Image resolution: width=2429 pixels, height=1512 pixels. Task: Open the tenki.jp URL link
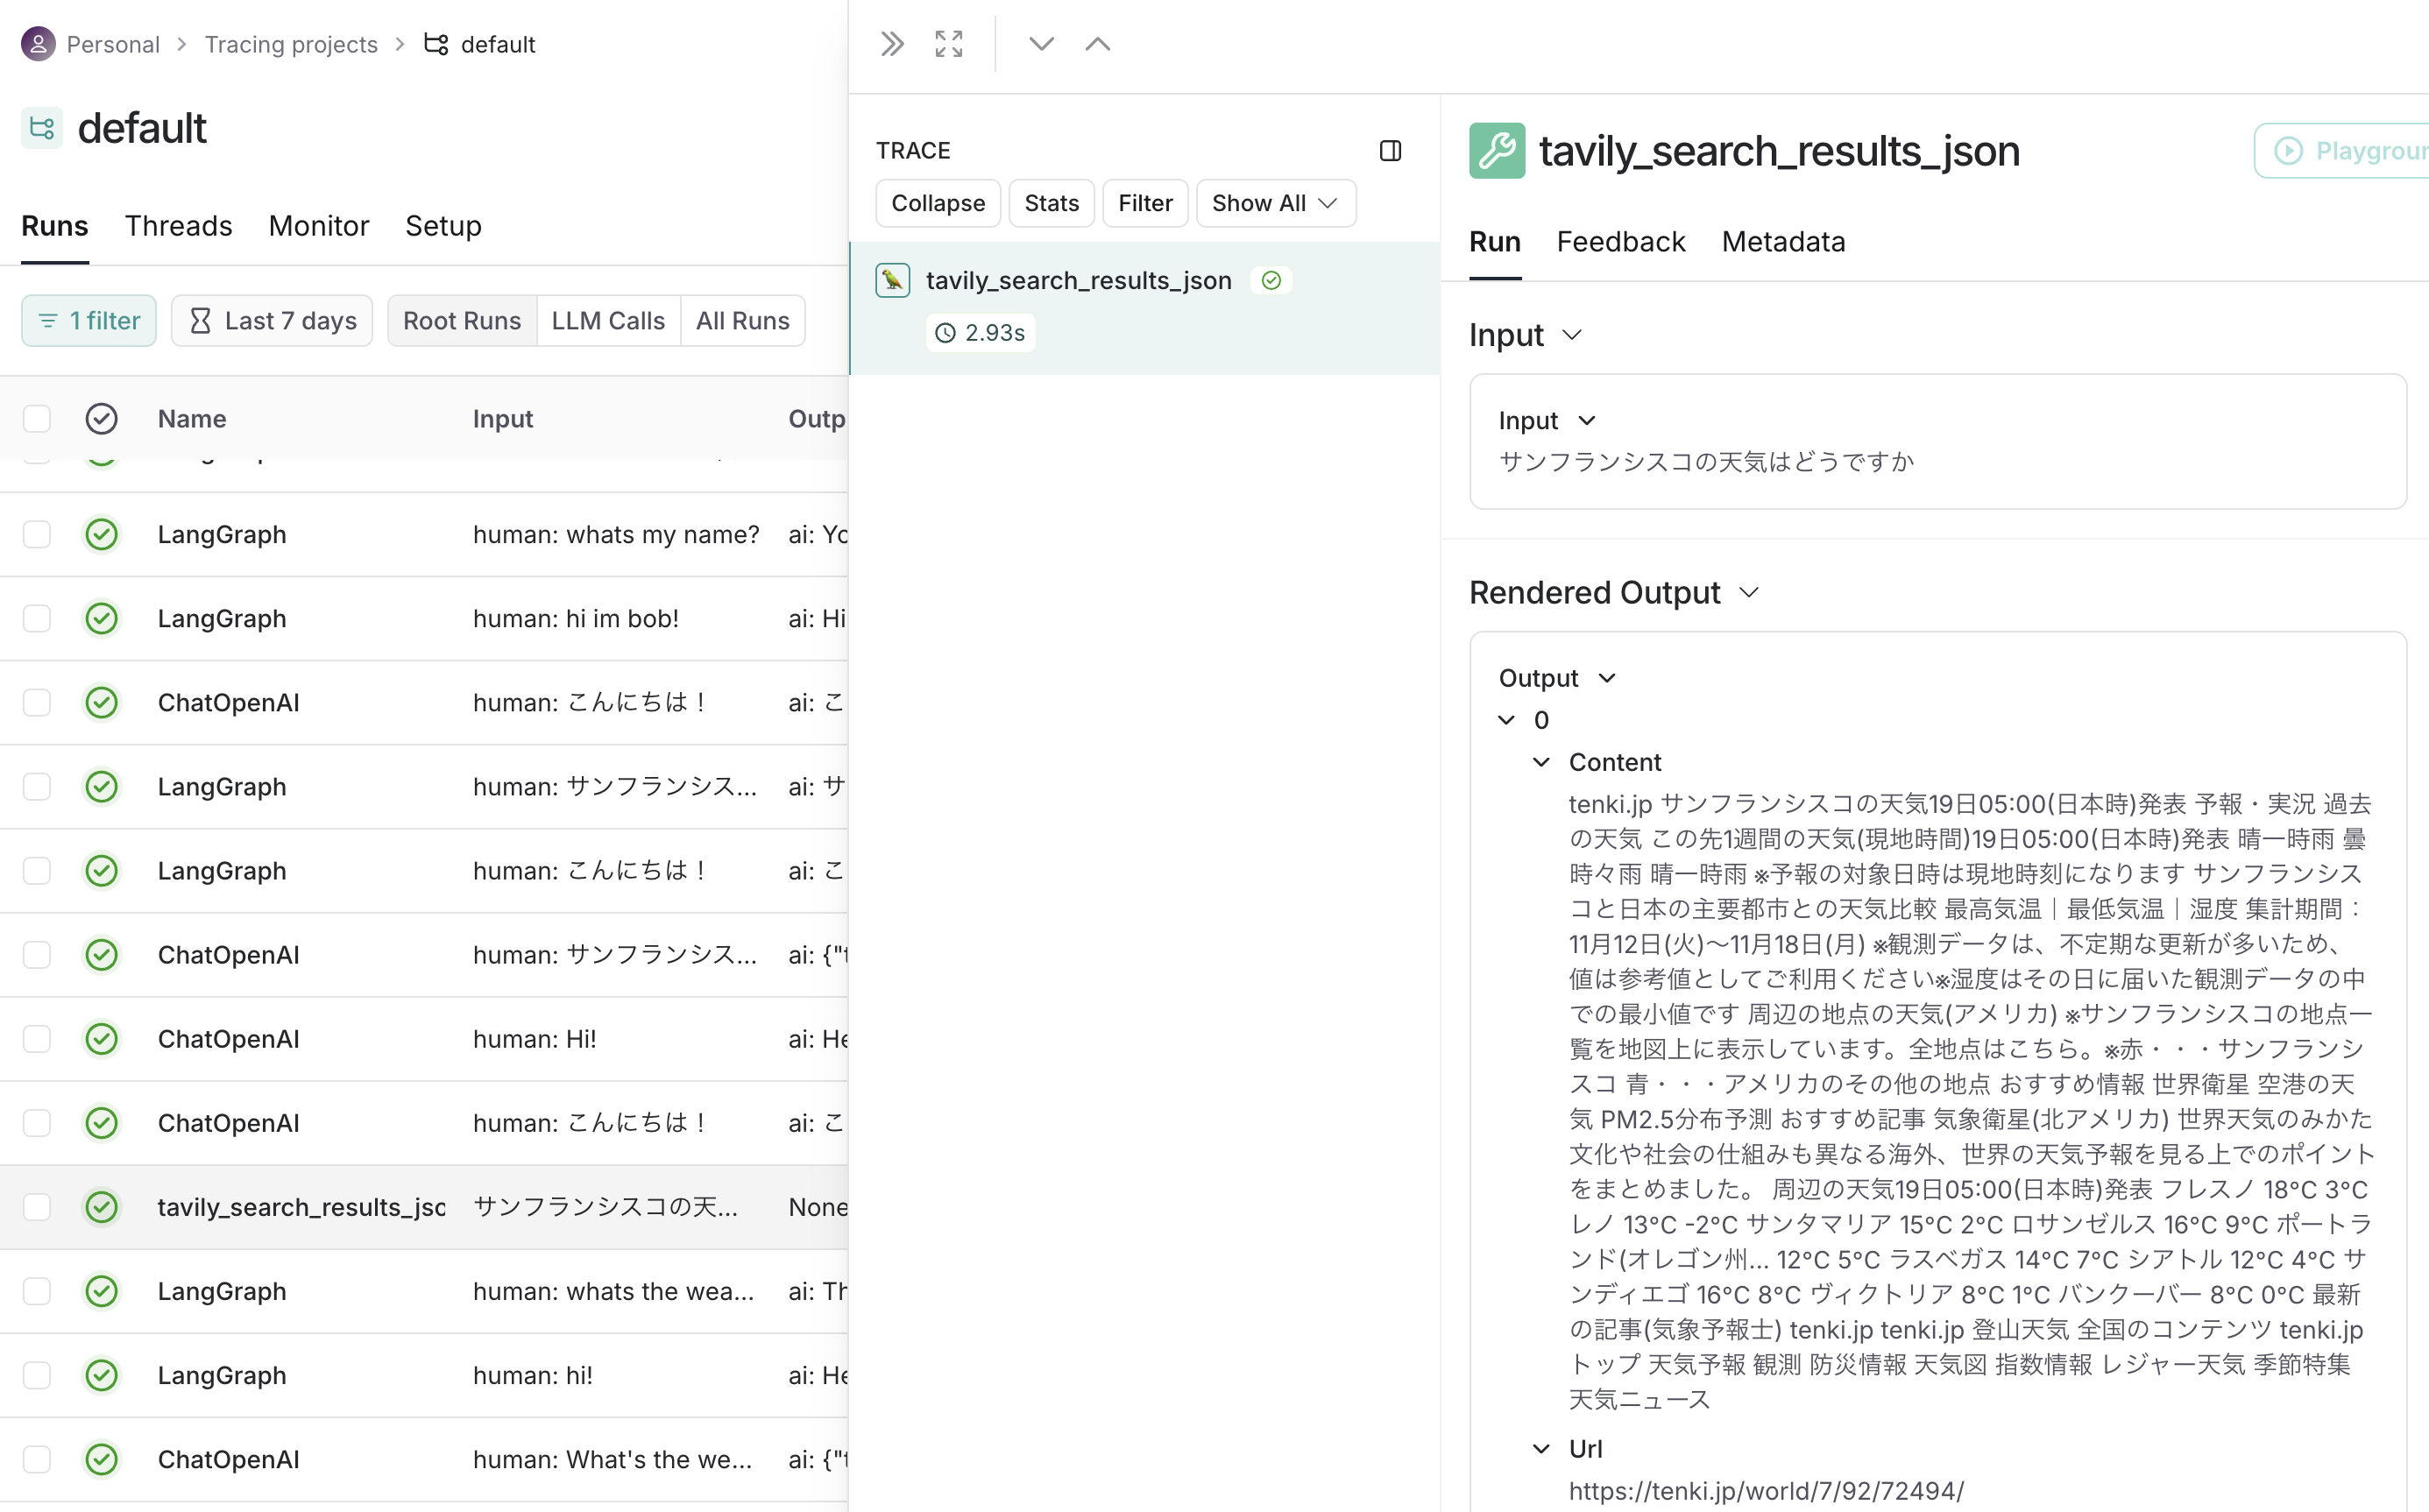(x=1766, y=1490)
